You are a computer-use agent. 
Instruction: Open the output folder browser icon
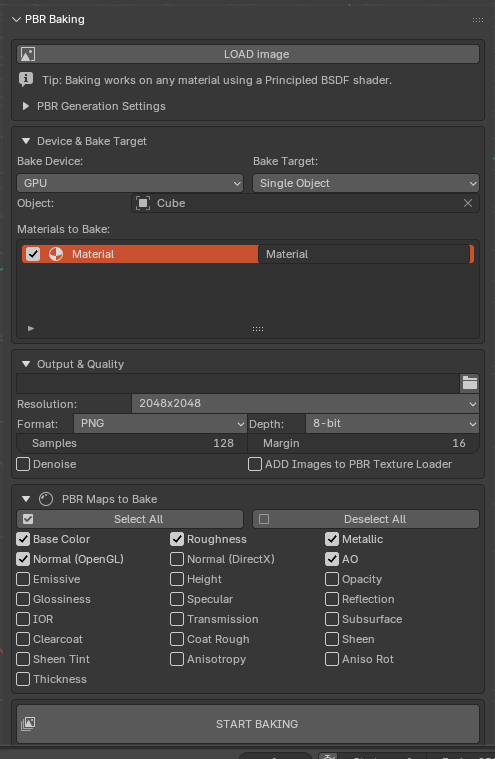469,383
